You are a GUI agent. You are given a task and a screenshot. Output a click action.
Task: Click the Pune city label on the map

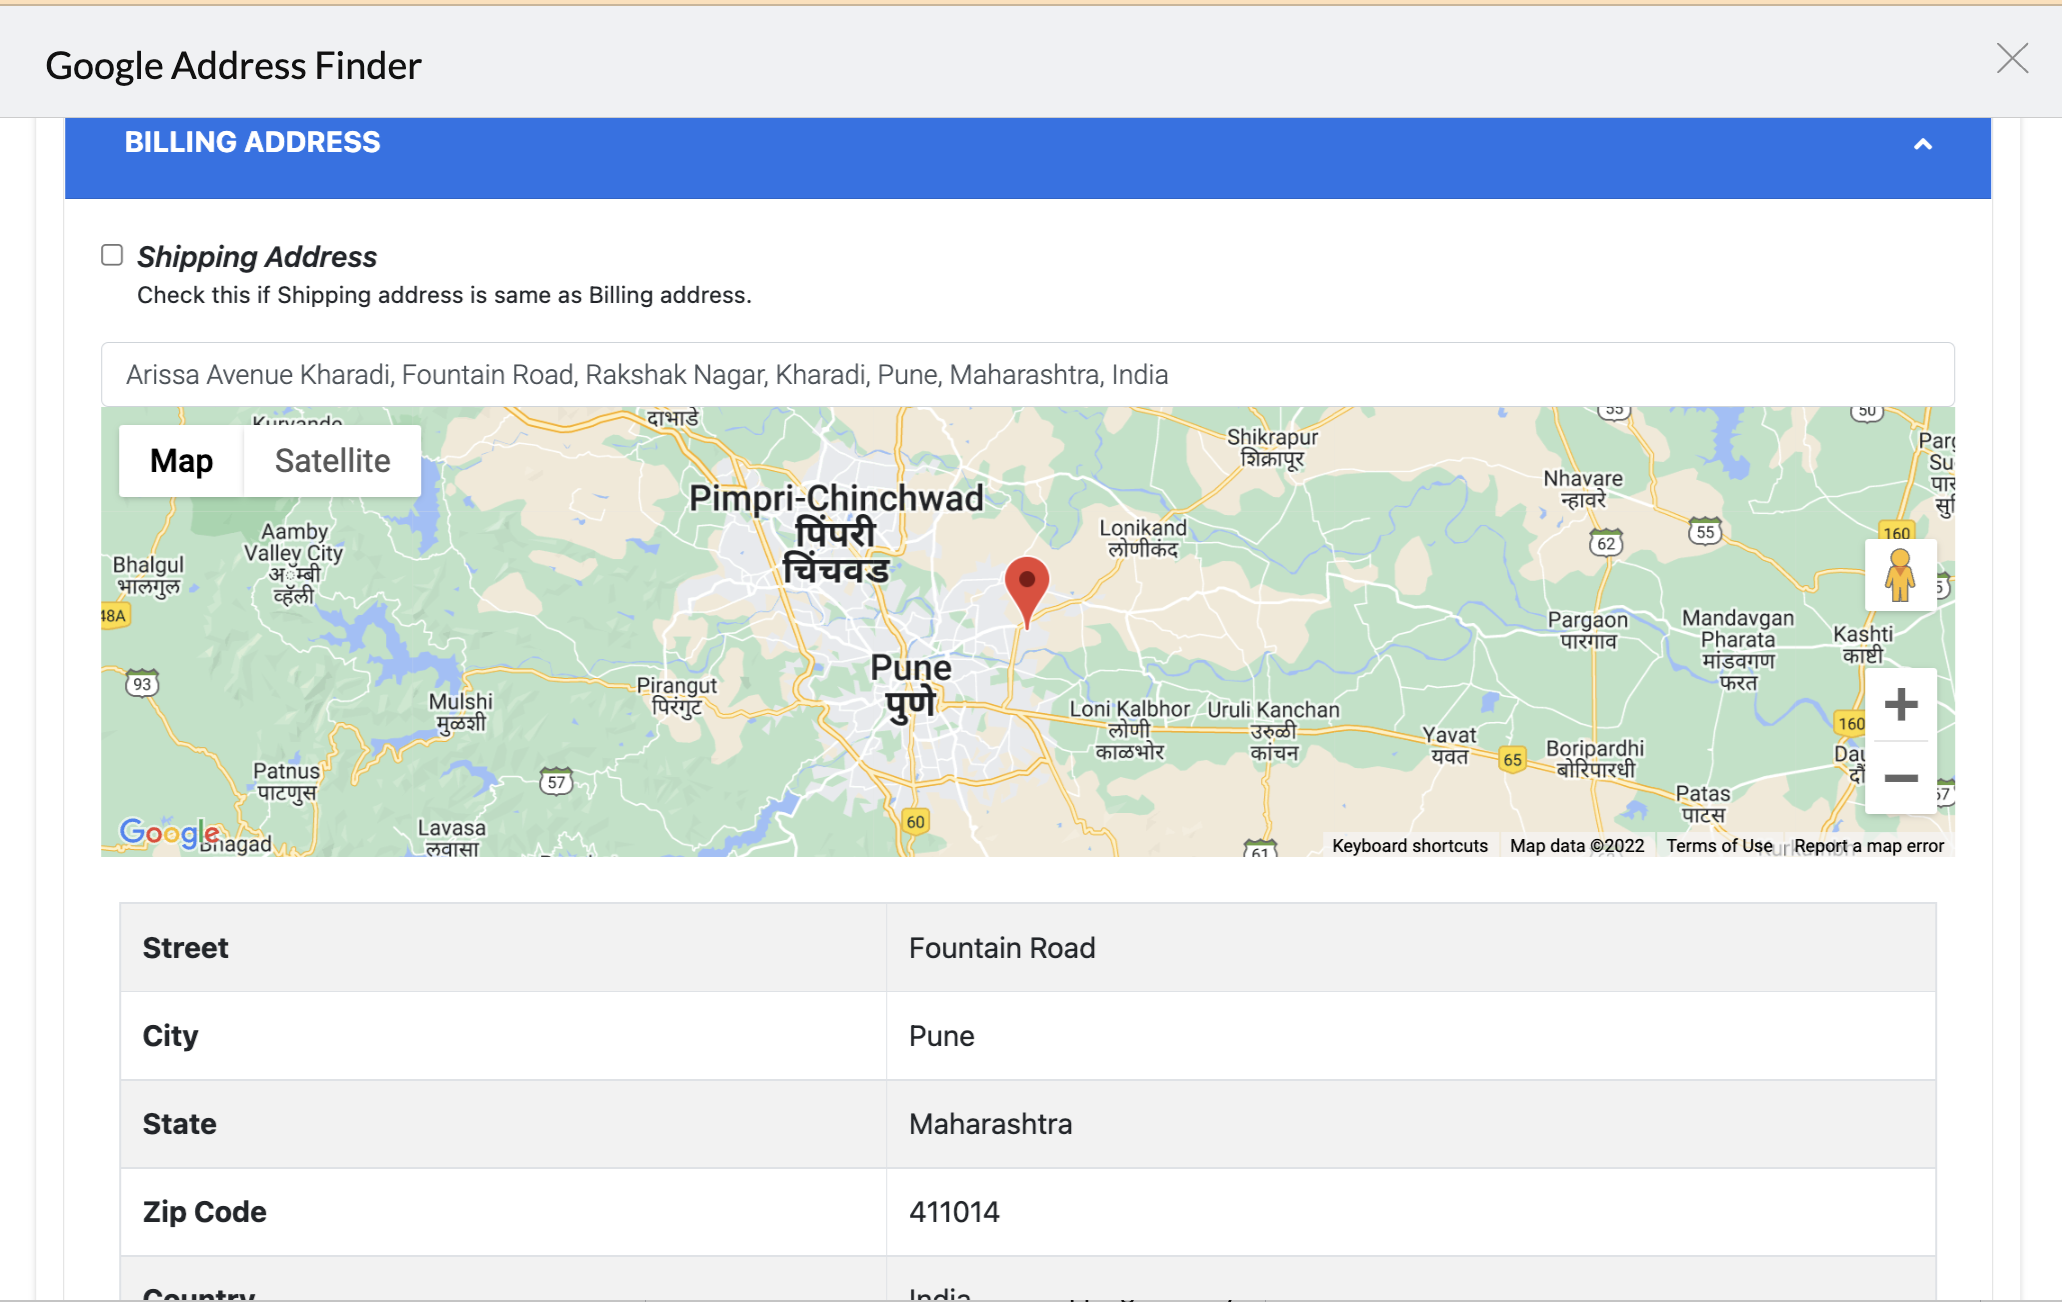pos(910,668)
